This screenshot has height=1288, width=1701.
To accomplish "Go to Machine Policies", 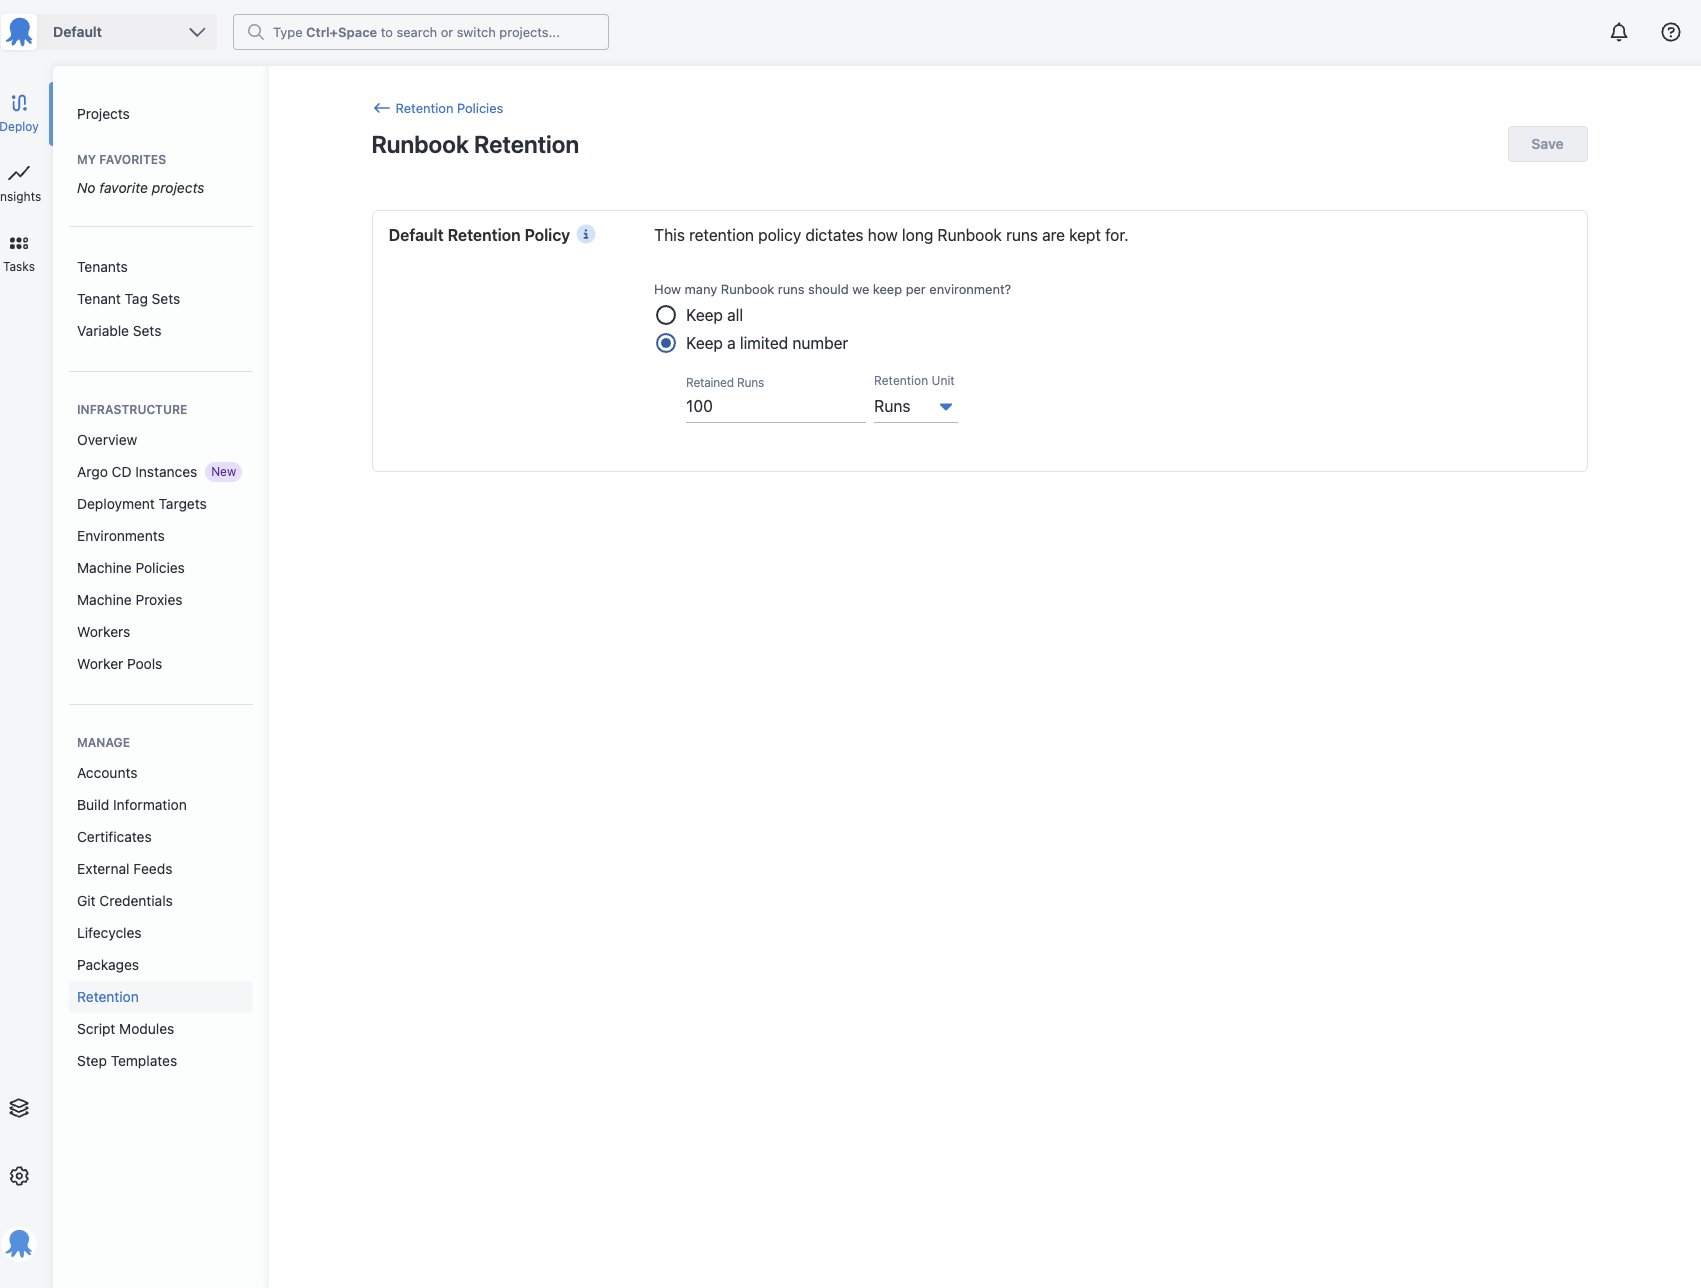I will click(131, 568).
